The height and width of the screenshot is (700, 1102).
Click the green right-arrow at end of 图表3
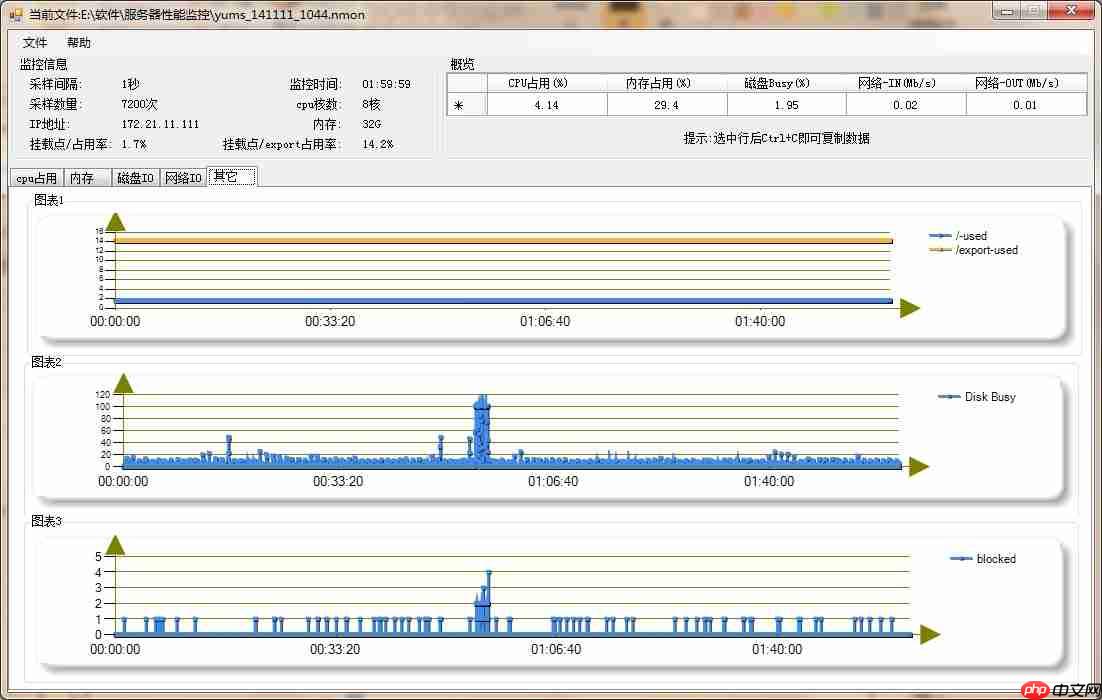pyautogui.click(x=929, y=633)
